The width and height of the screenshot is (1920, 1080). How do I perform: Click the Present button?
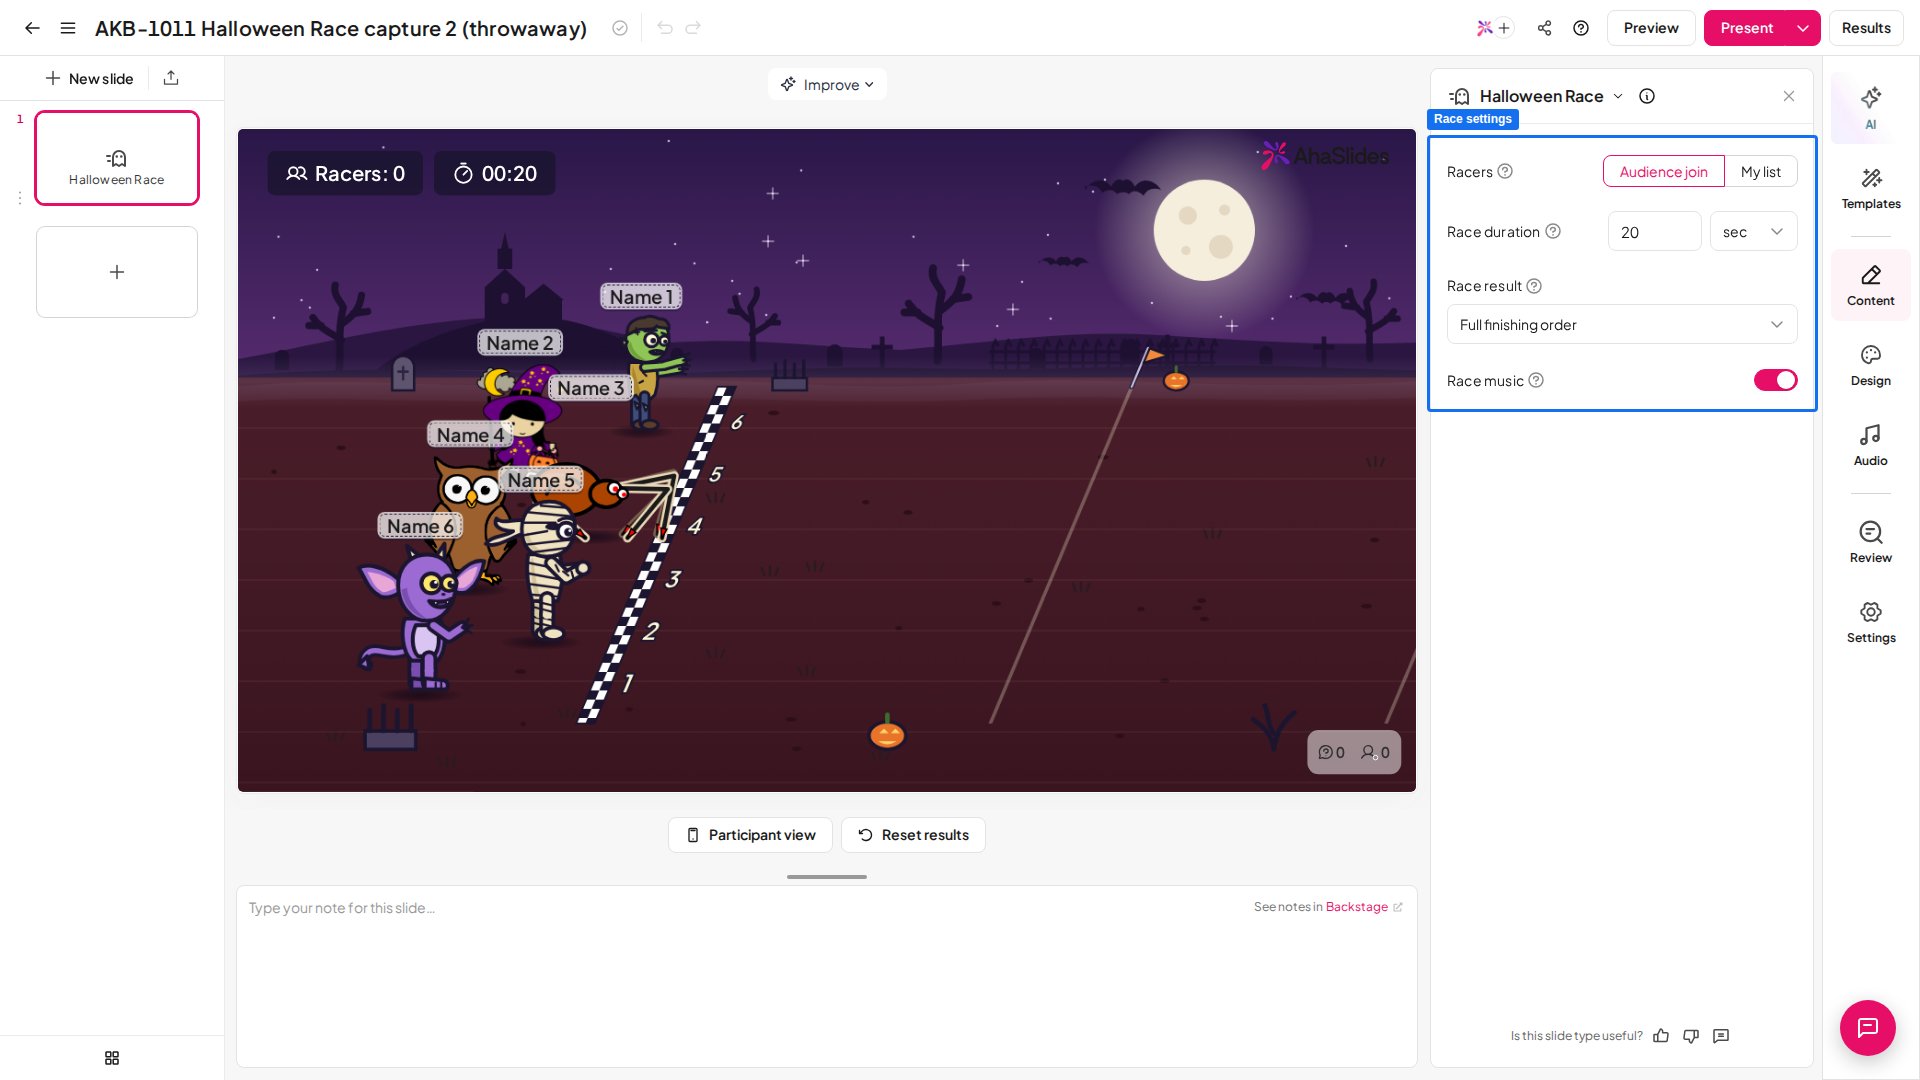coord(1747,28)
